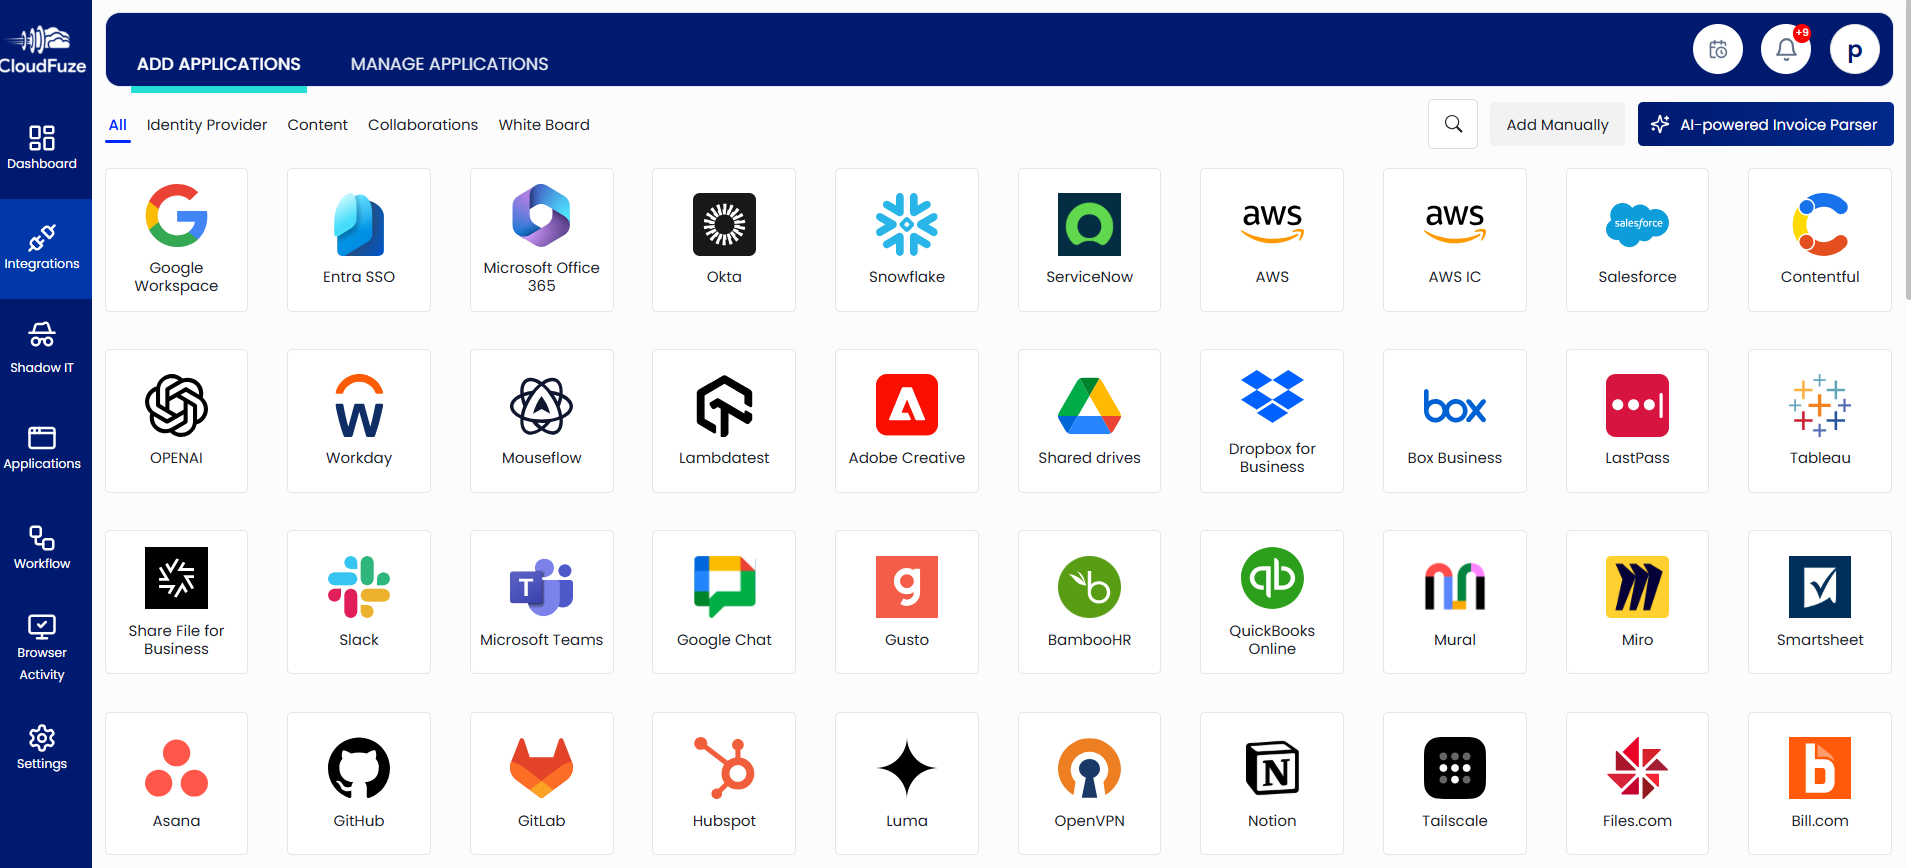Click the Add Manually button
The image size is (1911, 868).
coord(1557,124)
